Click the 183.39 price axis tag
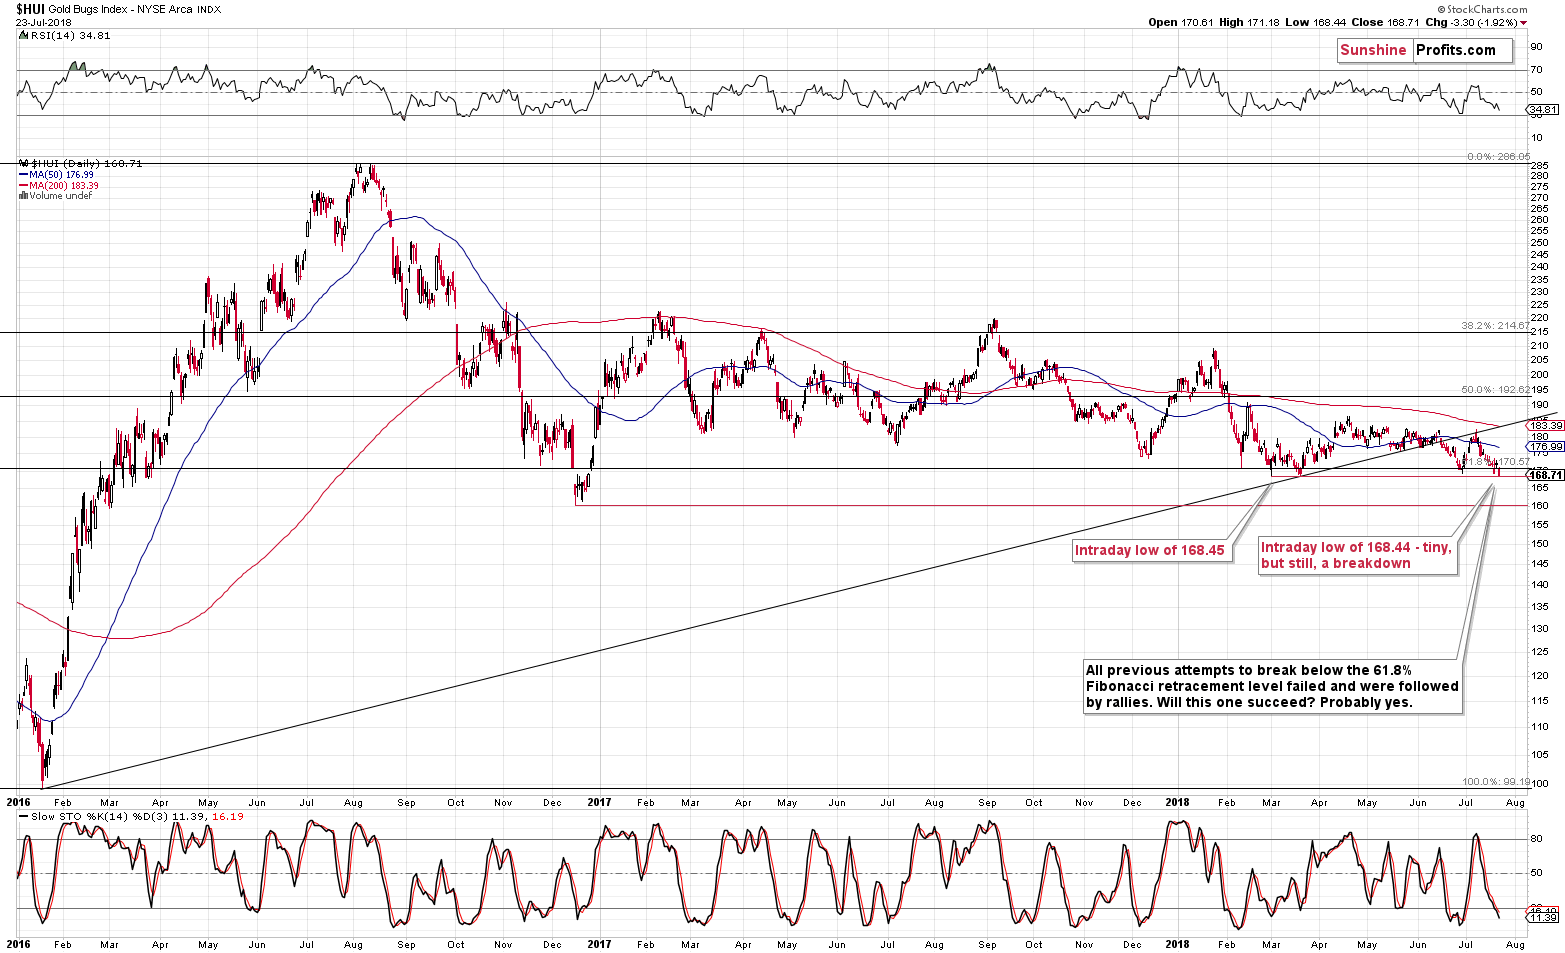The height and width of the screenshot is (953, 1565). coord(1546,425)
